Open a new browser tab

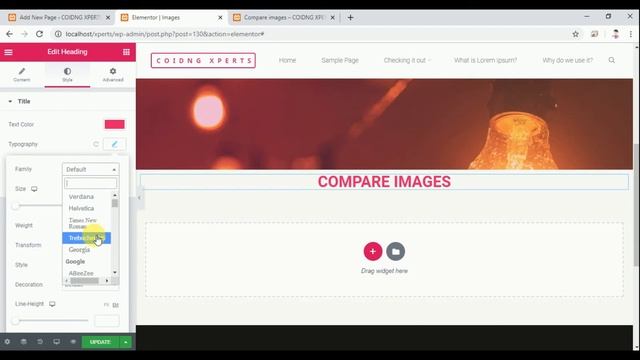(x=350, y=18)
